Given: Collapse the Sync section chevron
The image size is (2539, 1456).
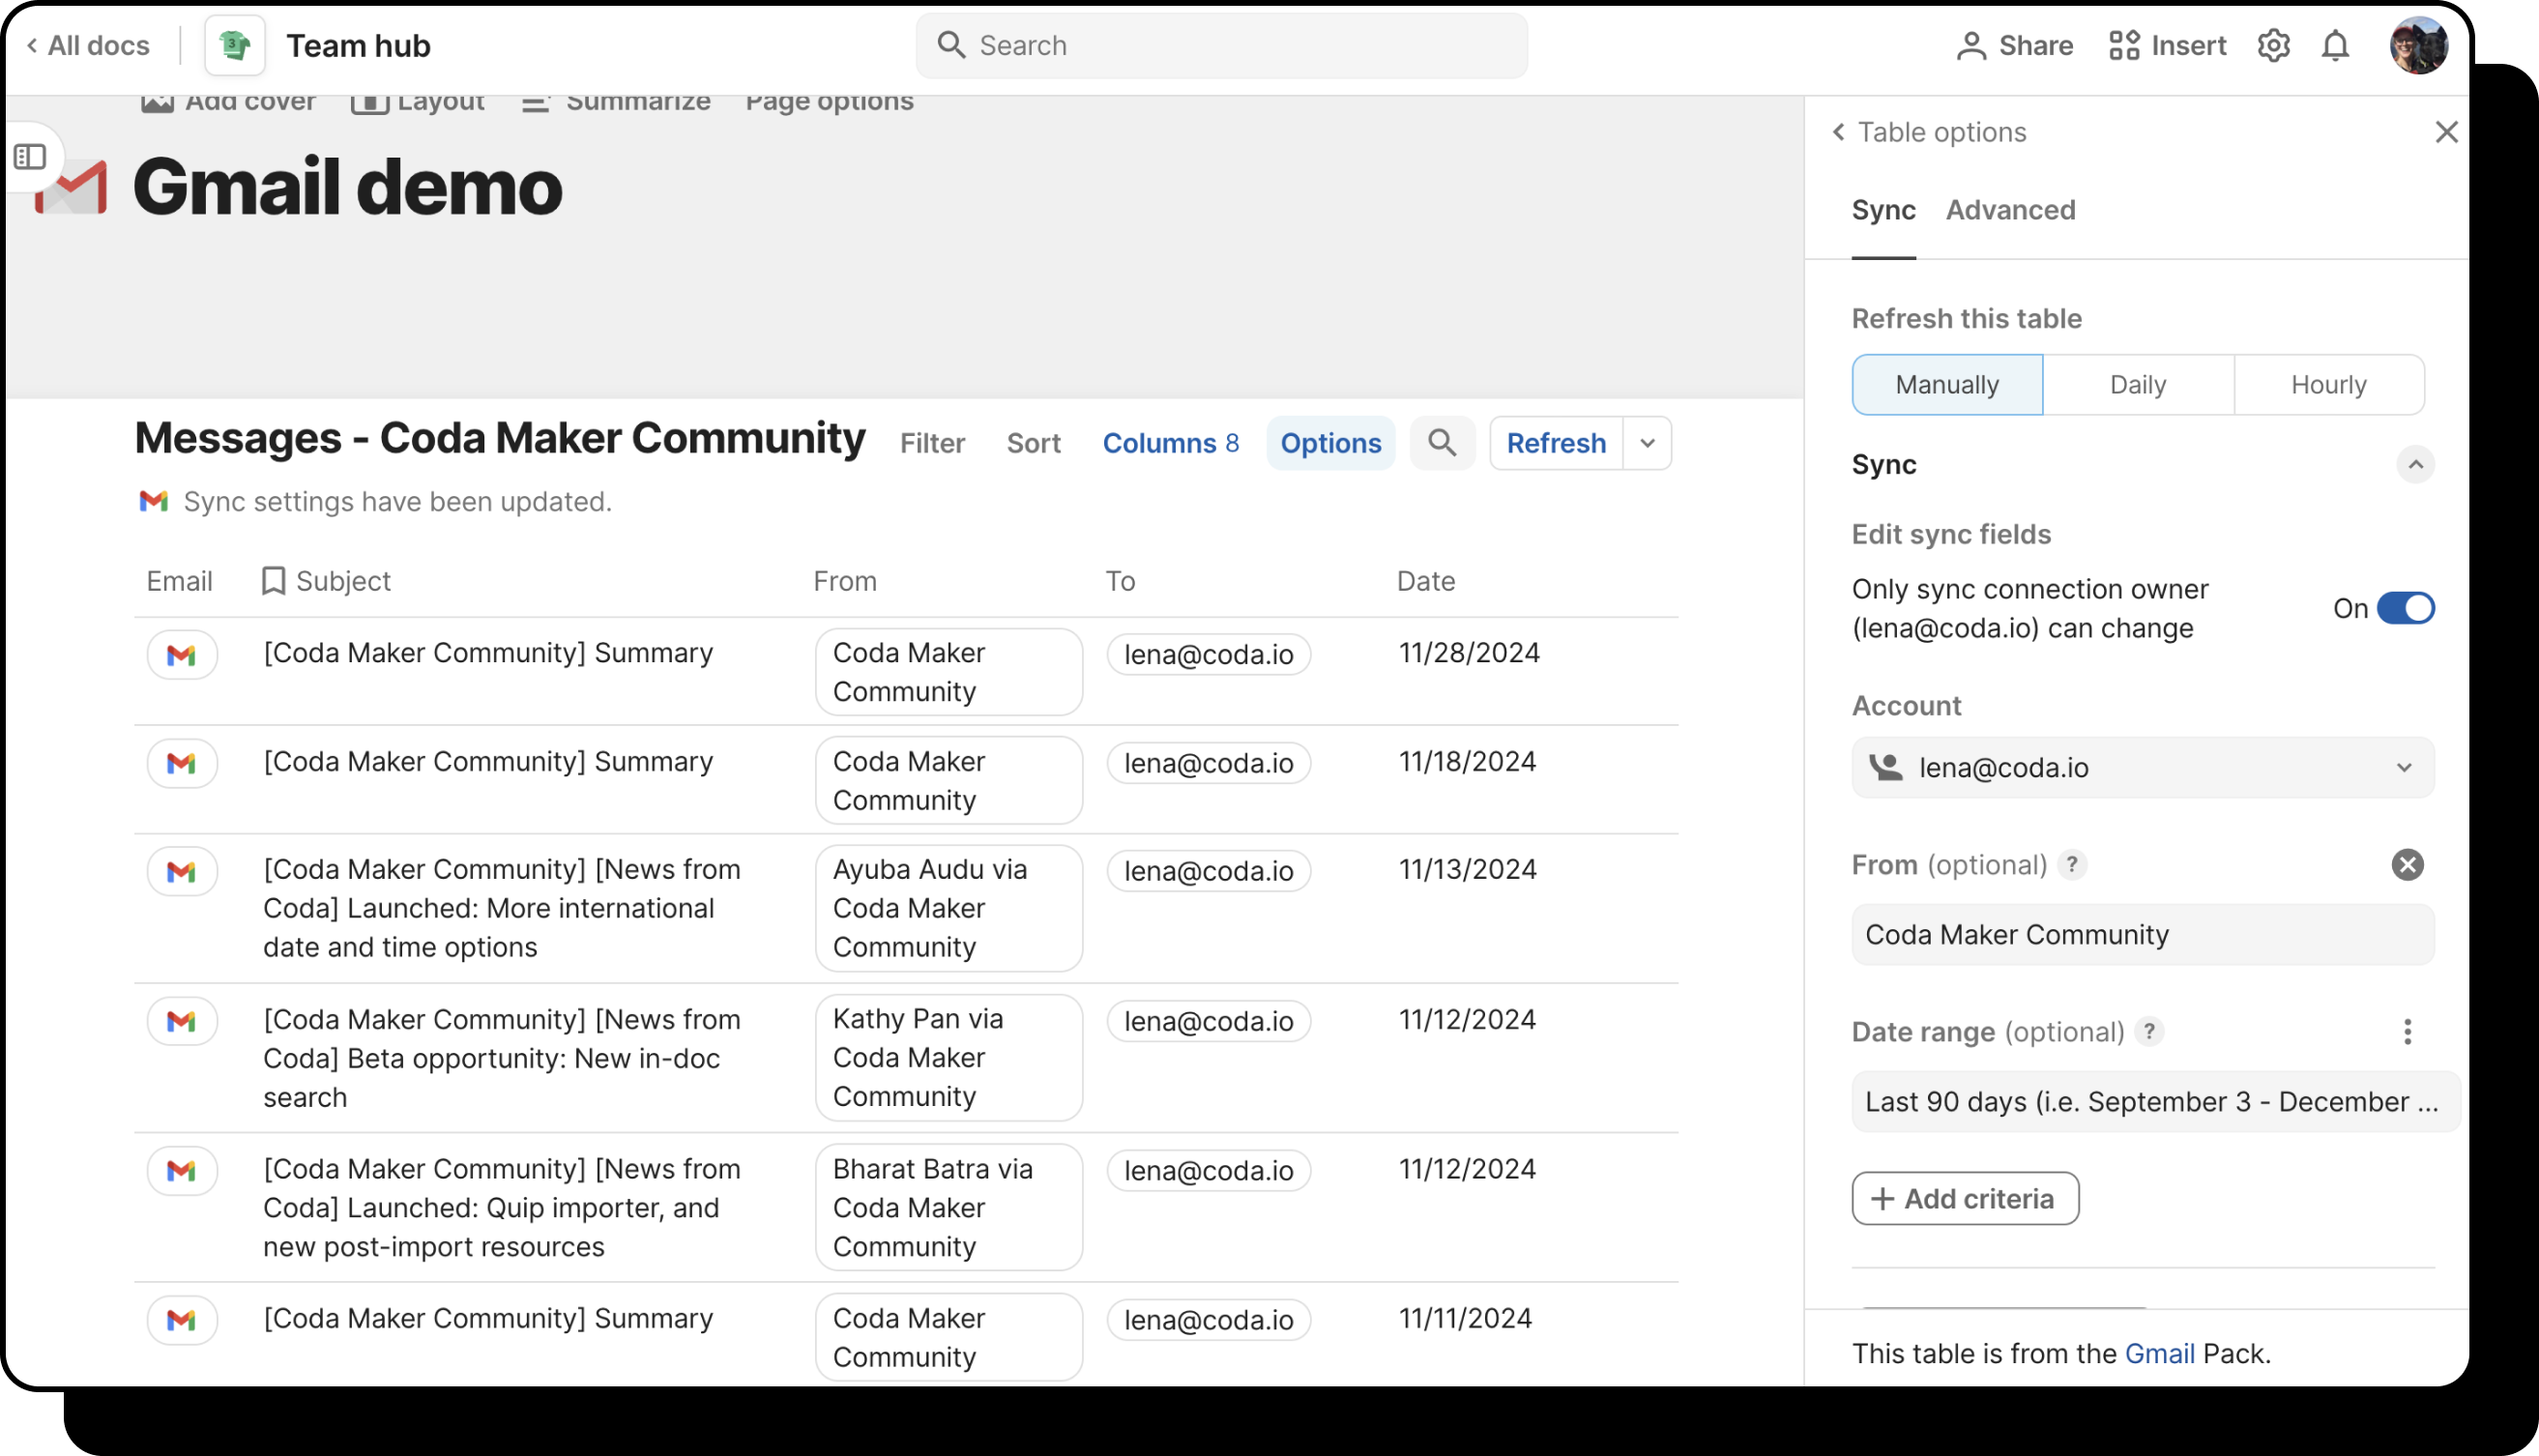Looking at the screenshot, I should pos(2415,465).
